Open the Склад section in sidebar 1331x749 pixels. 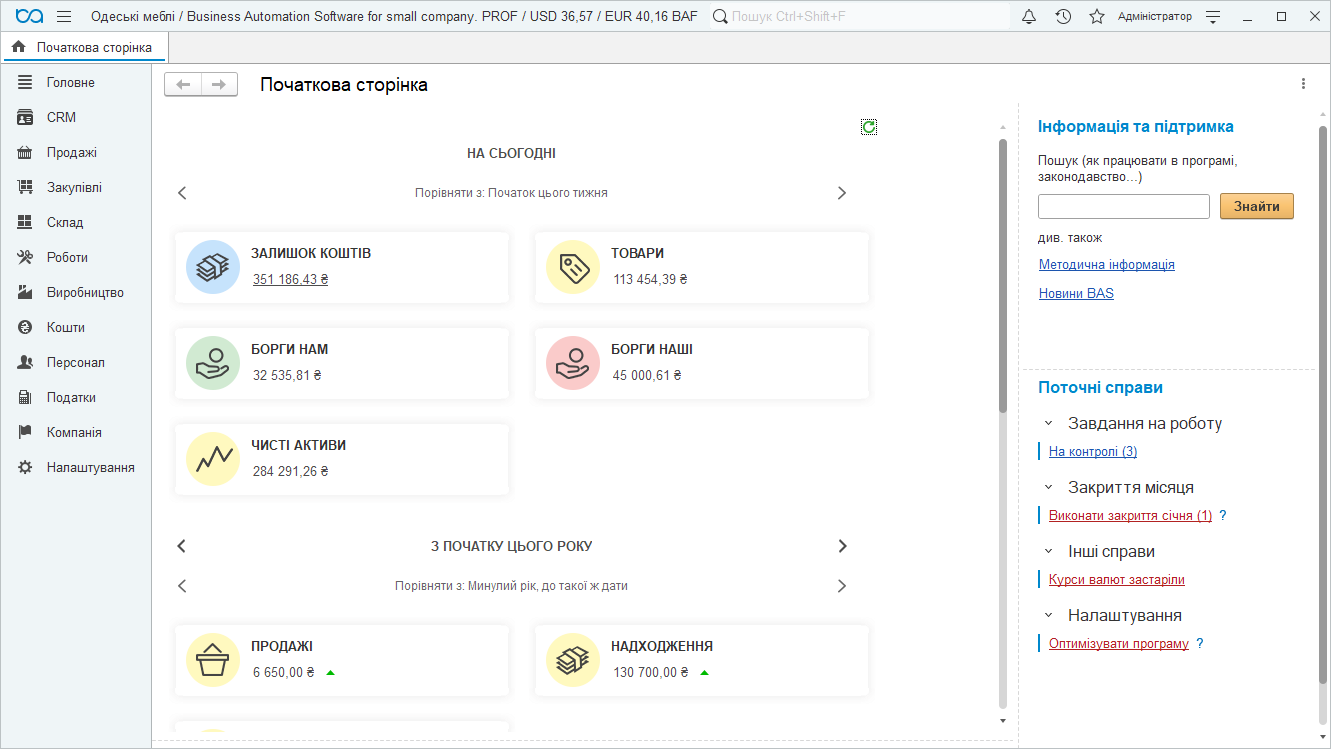coord(65,222)
